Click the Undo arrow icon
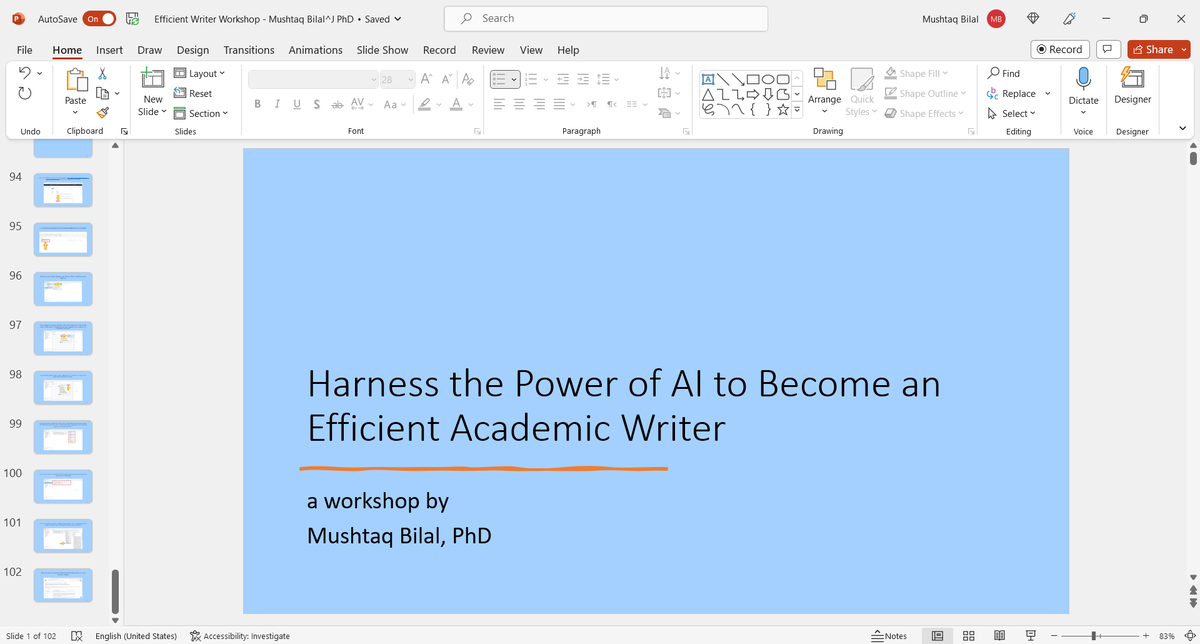 click(x=24, y=73)
